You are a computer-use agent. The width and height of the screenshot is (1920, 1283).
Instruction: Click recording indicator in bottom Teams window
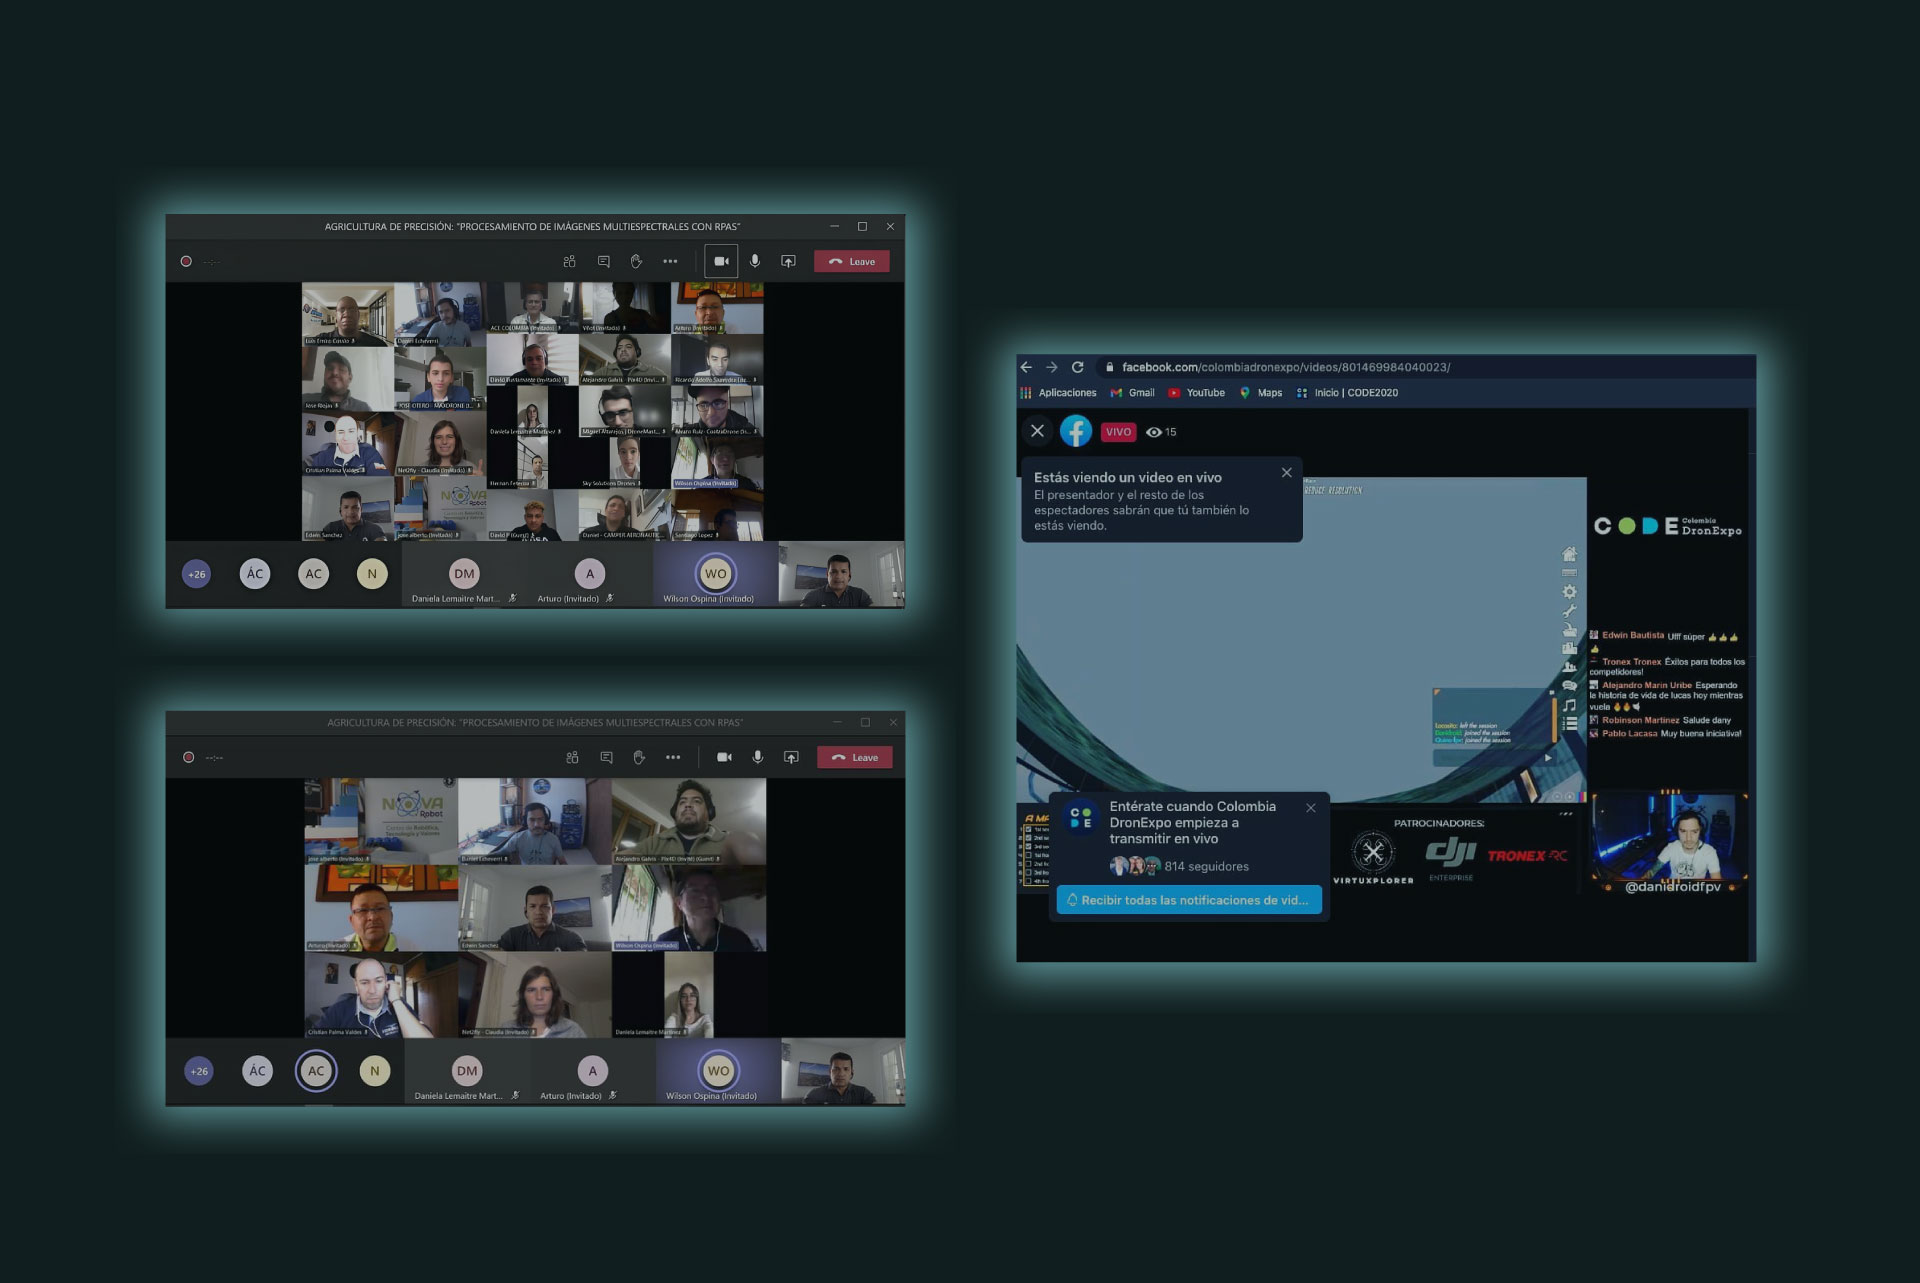[188, 757]
